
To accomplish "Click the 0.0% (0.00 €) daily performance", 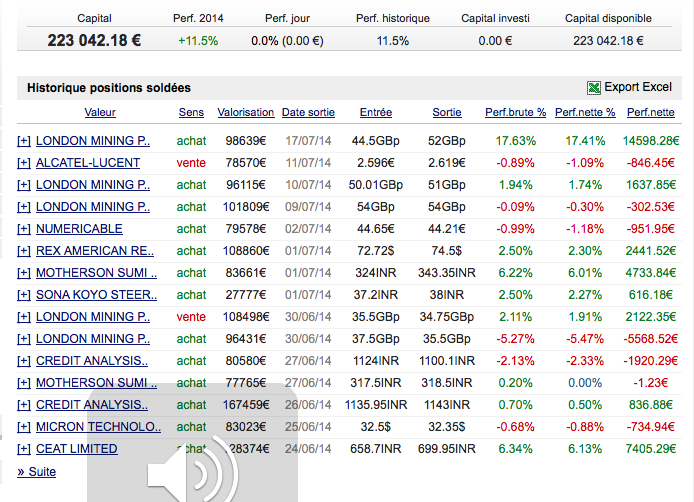I will tap(287, 41).
